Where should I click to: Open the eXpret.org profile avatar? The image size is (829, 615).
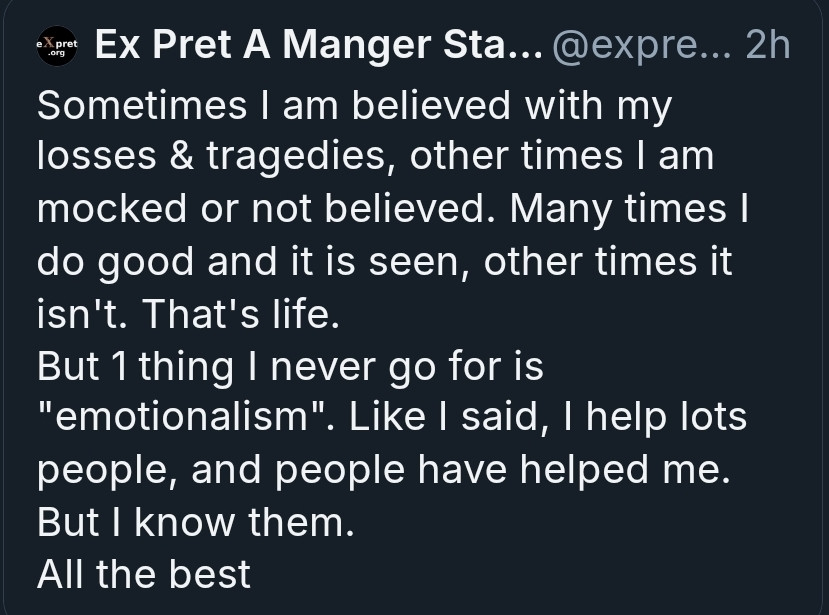(57, 46)
